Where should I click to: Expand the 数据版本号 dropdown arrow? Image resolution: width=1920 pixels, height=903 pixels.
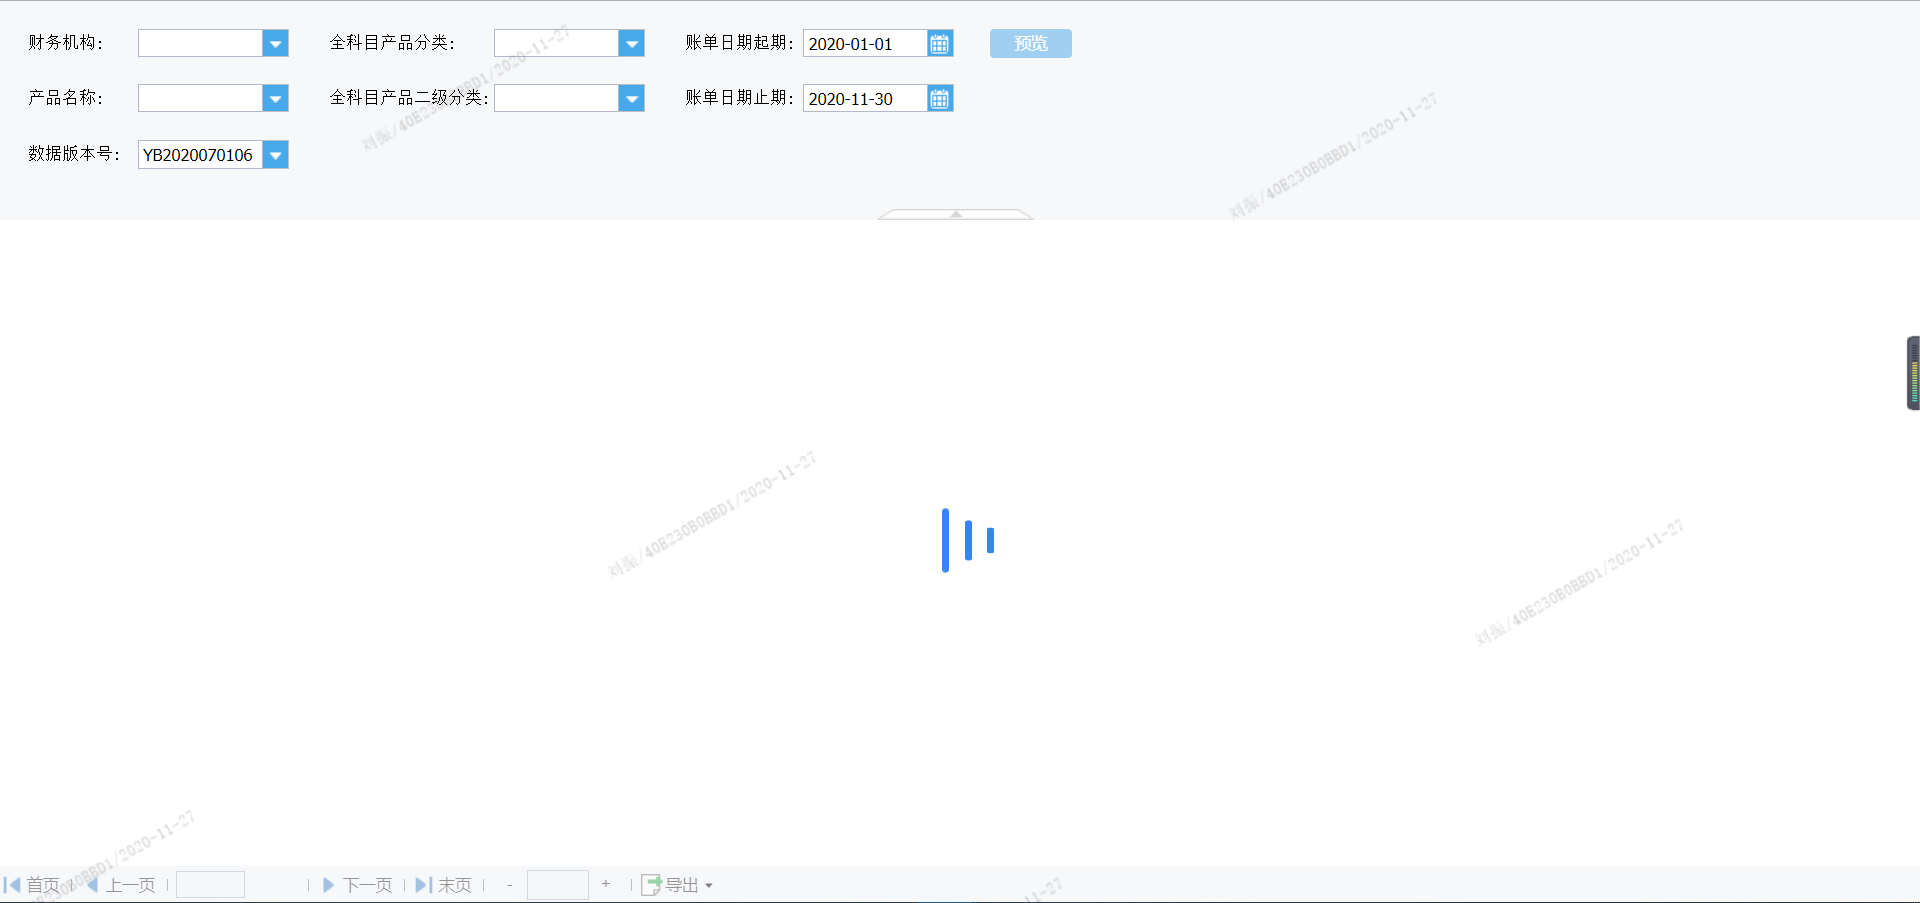click(276, 155)
